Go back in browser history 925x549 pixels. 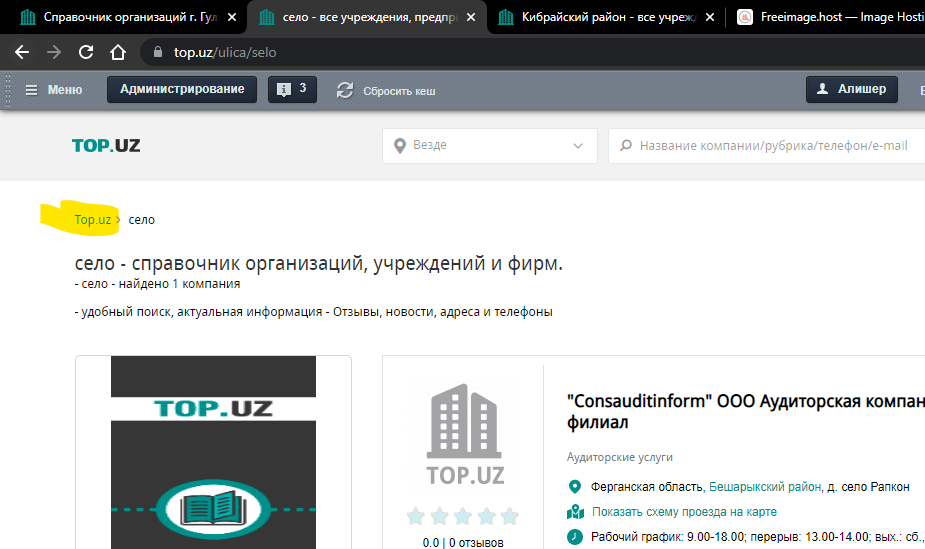pos(22,52)
